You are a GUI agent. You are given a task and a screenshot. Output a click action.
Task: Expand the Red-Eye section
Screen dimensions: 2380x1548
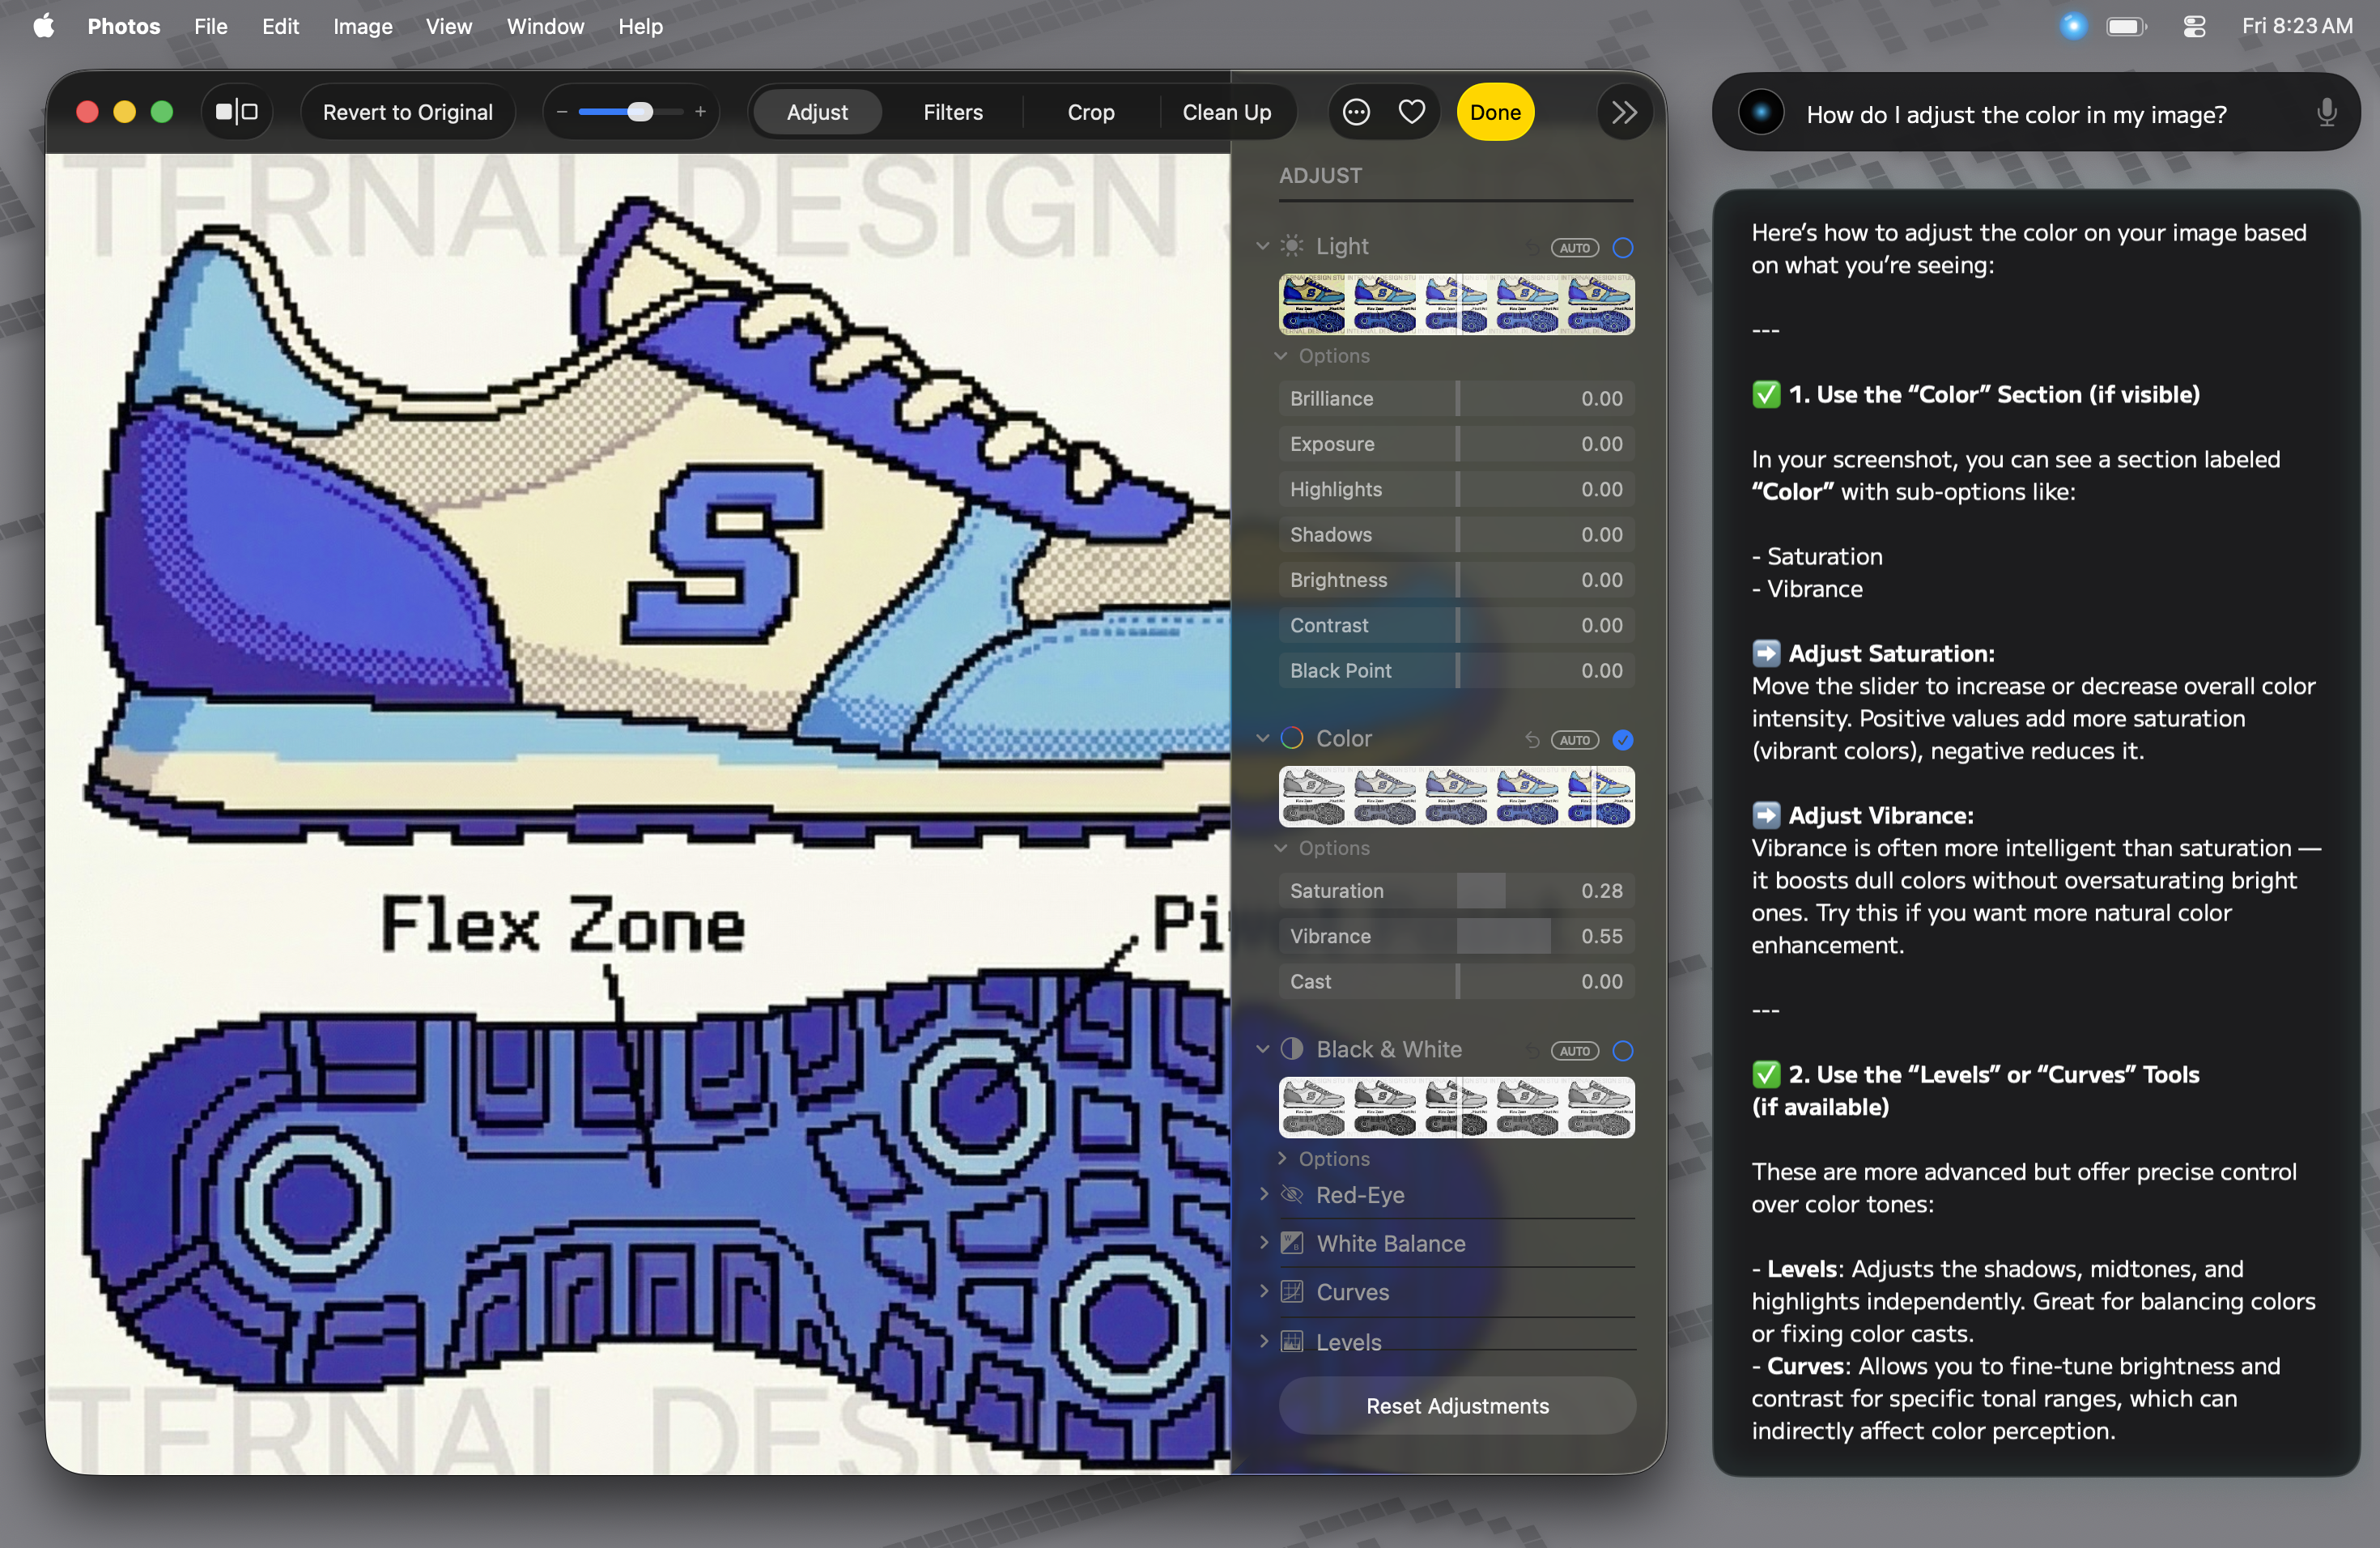pyautogui.click(x=1264, y=1194)
